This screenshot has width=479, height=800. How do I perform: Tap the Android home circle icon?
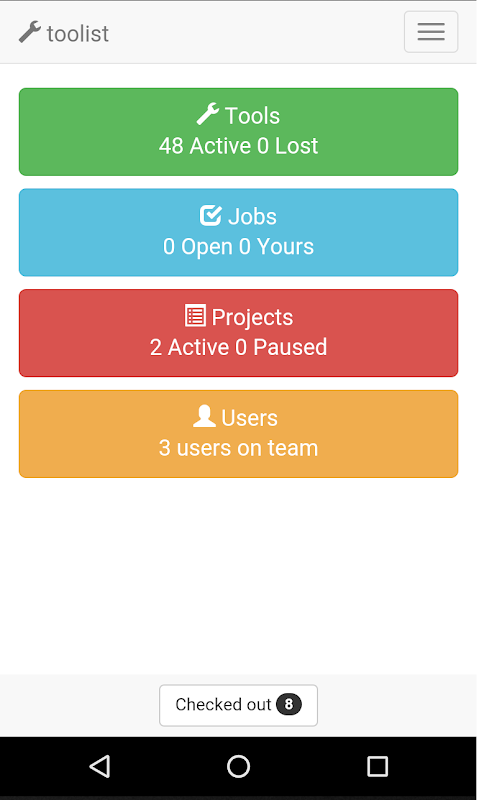click(x=239, y=768)
